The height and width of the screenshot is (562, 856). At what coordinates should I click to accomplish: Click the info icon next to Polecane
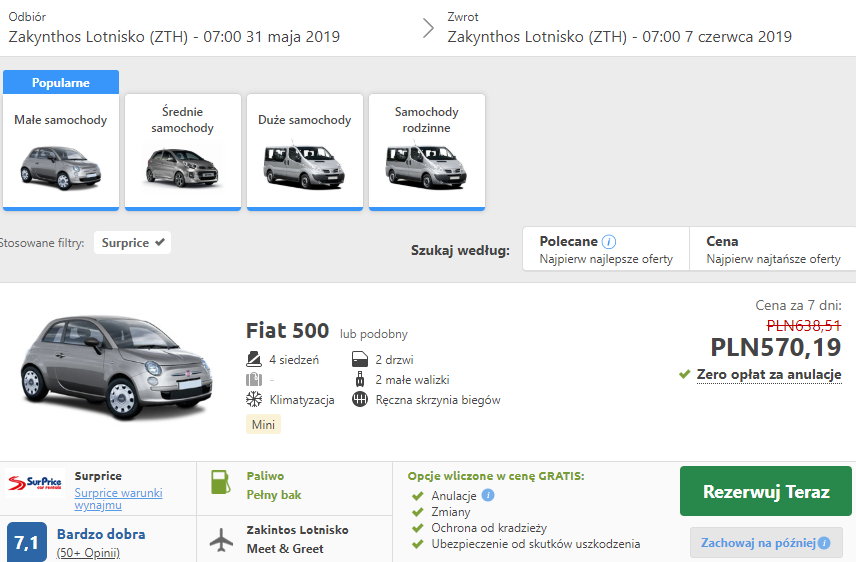point(609,242)
